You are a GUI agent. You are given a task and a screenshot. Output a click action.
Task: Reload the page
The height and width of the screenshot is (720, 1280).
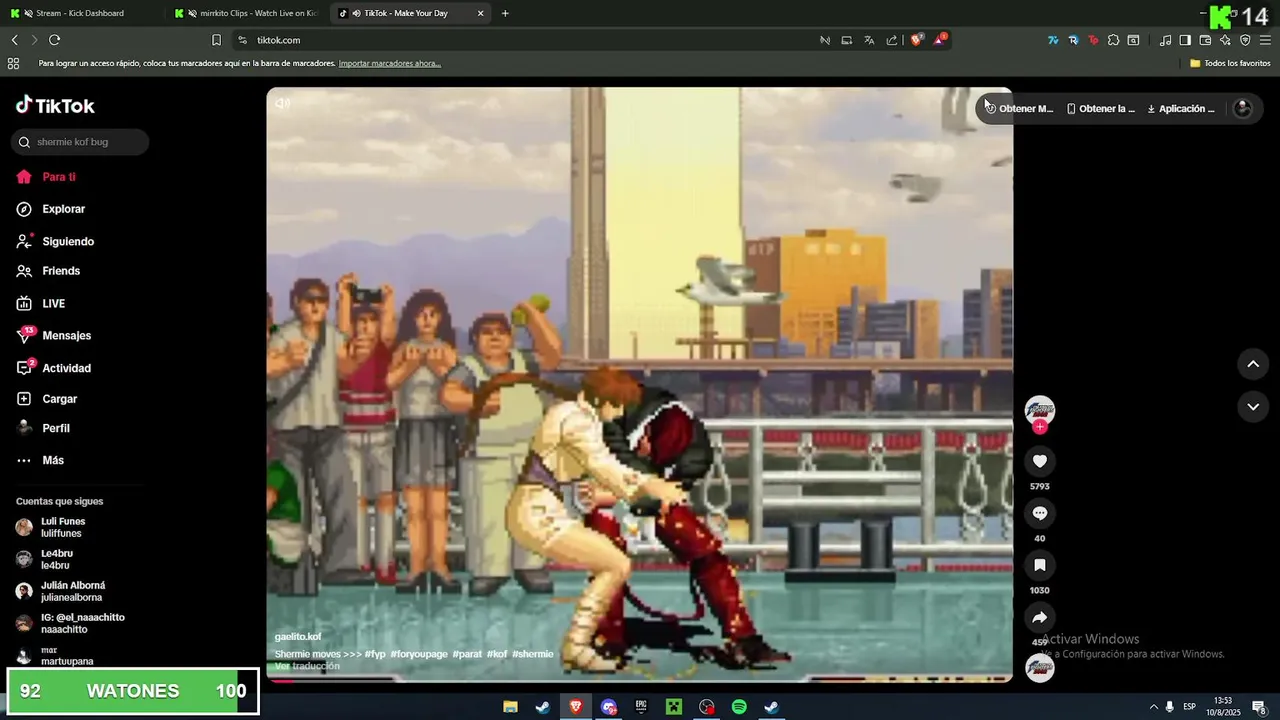(54, 40)
